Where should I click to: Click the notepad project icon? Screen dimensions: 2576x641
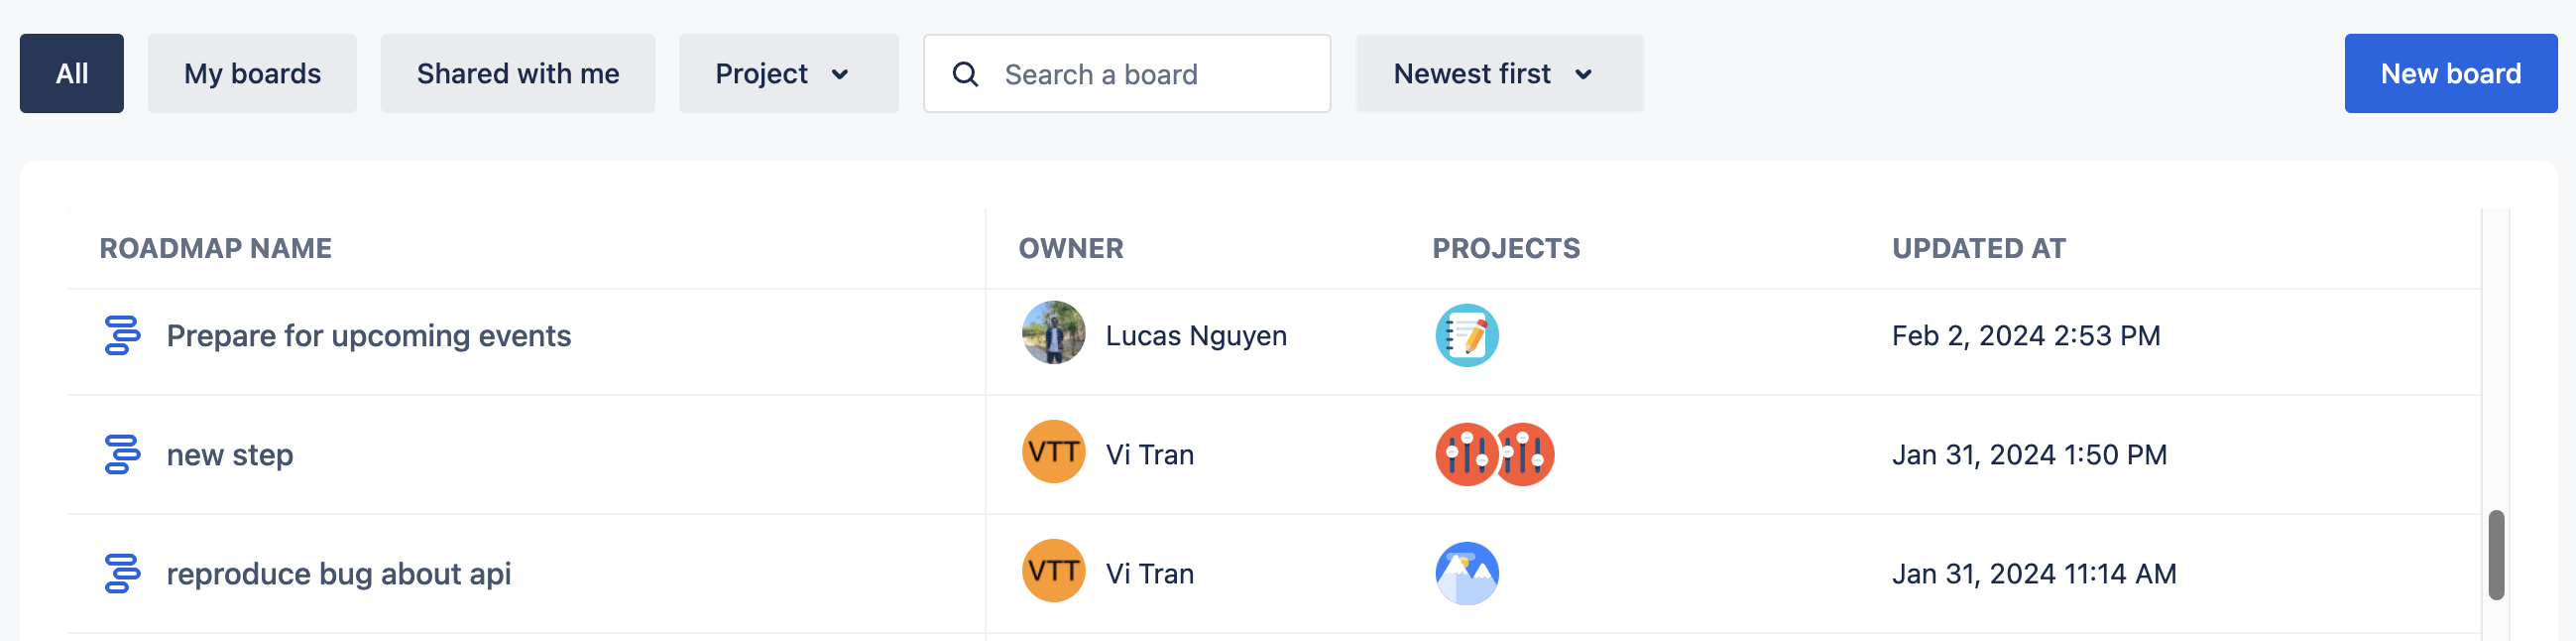(x=1466, y=335)
